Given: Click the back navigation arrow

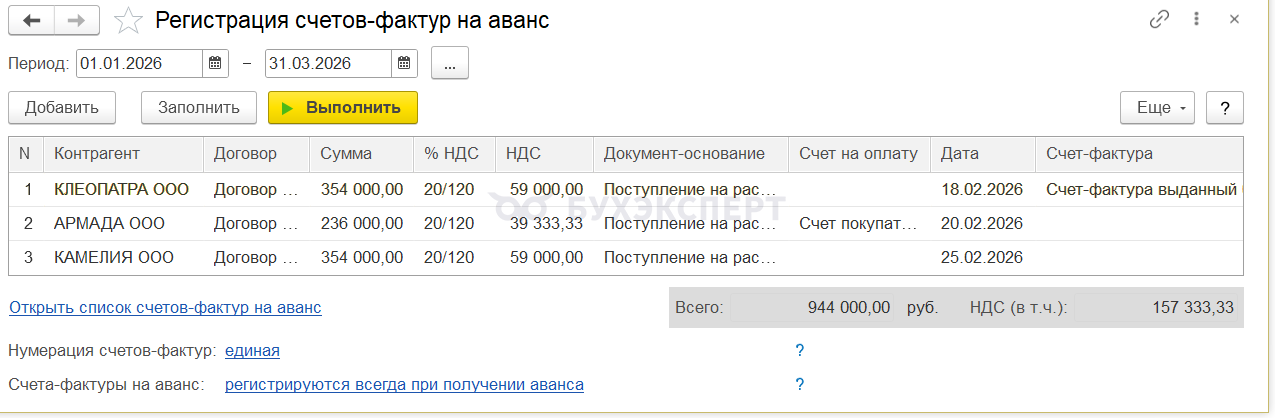Looking at the screenshot, I should [x=32, y=20].
